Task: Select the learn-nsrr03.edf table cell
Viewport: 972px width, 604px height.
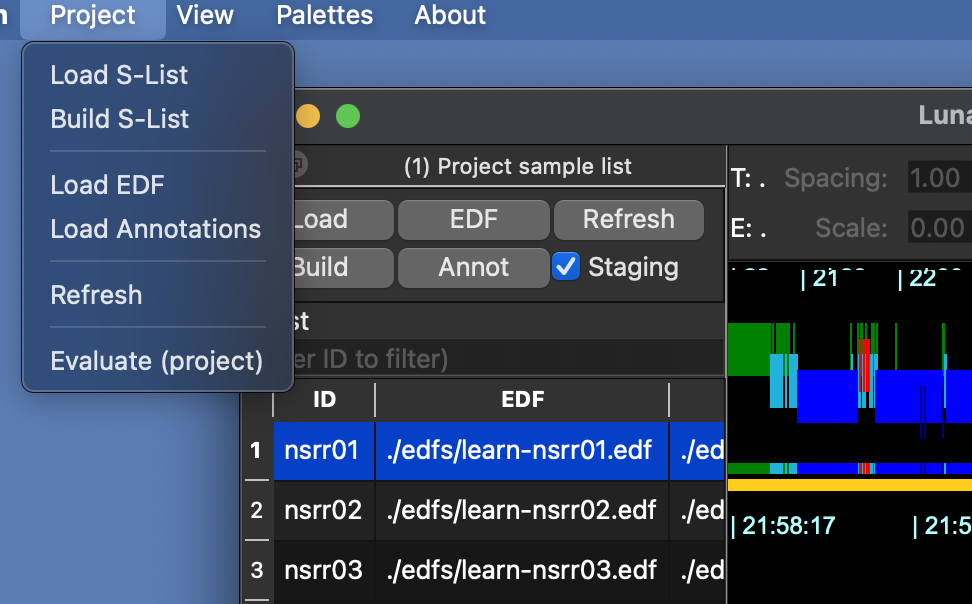Action: click(x=521, y=570)
